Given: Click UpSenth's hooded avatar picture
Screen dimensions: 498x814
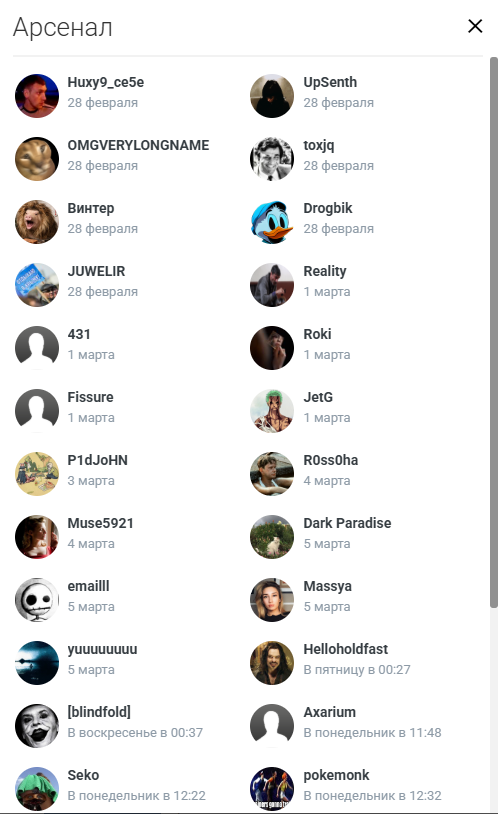Looking at the screenshot, I should click(x=272, y=96).
